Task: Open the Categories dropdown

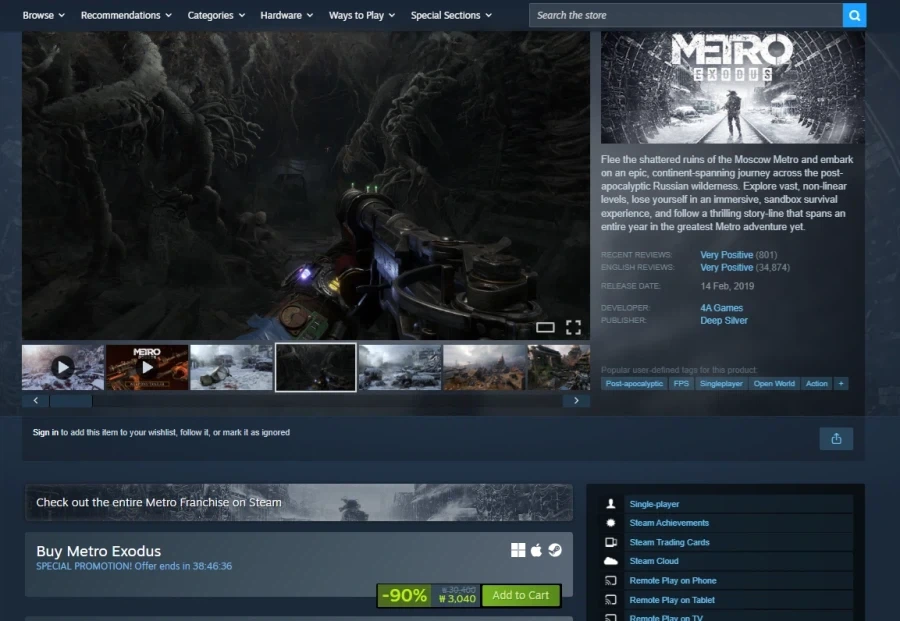Action: pyautogui.click(x=216, y=15)
